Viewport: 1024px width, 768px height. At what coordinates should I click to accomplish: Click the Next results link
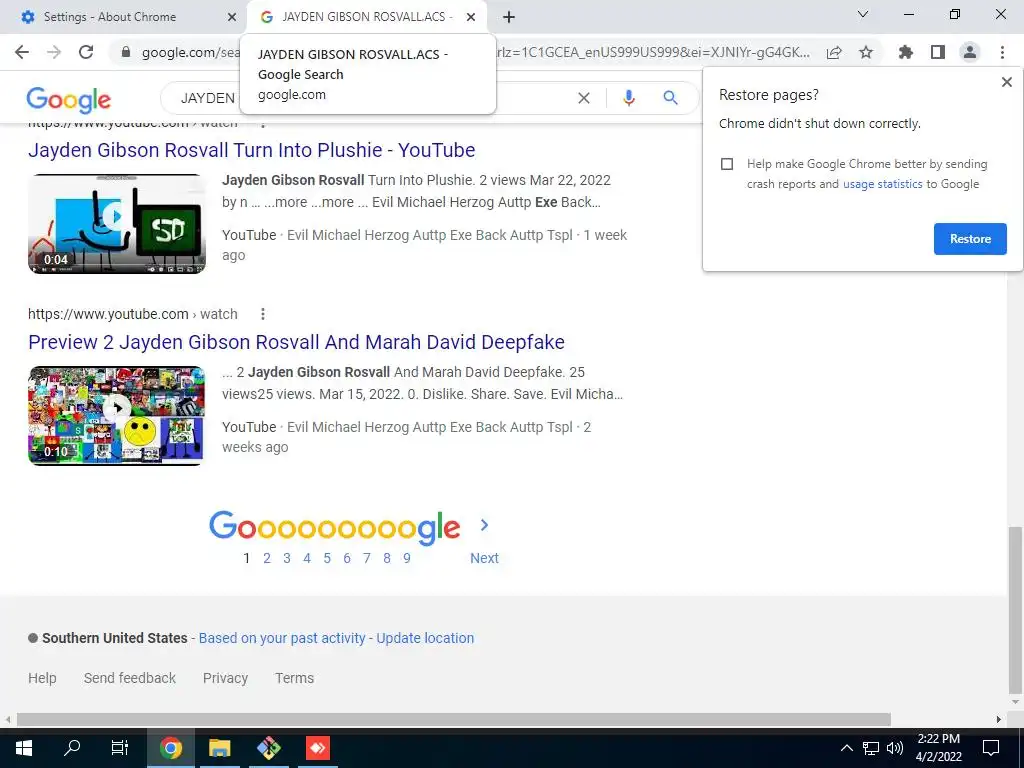(485, 558)
